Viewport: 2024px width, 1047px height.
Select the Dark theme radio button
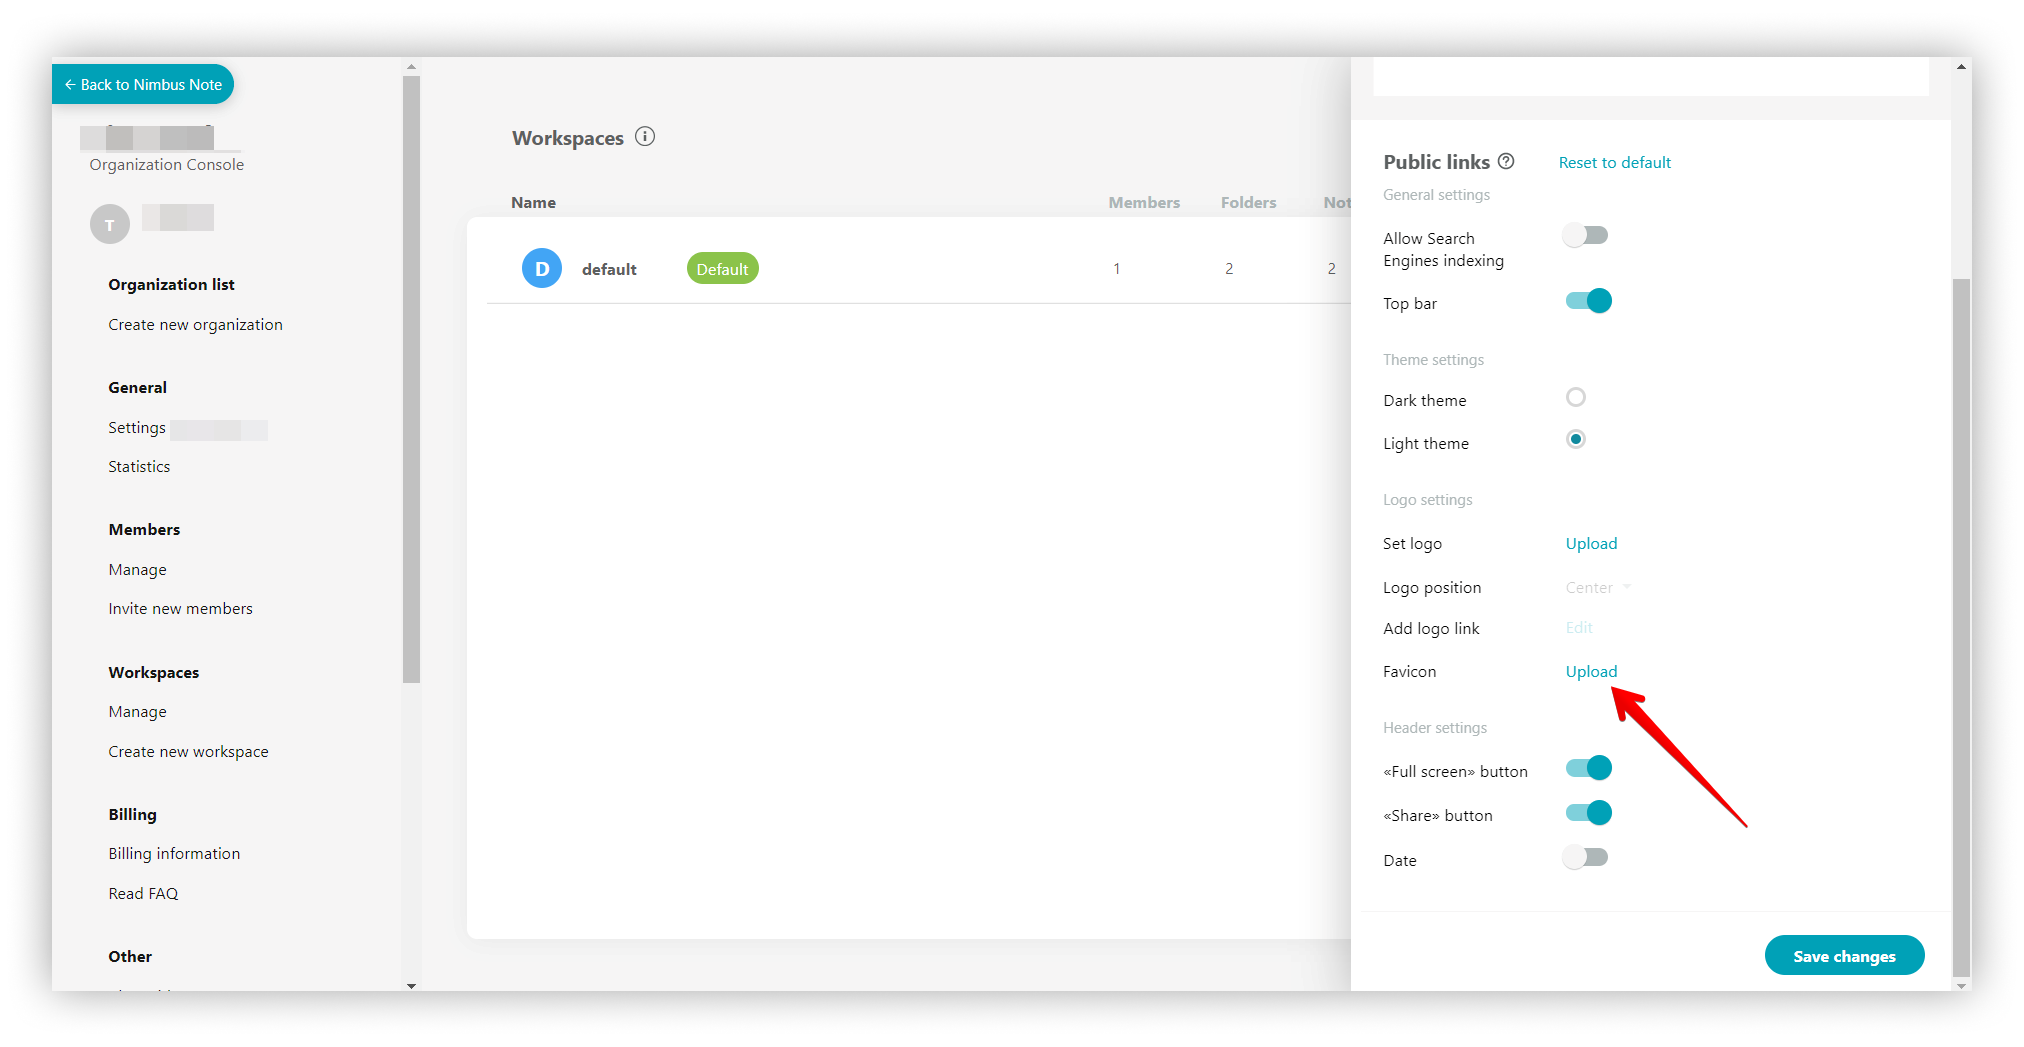(1576, 397)
